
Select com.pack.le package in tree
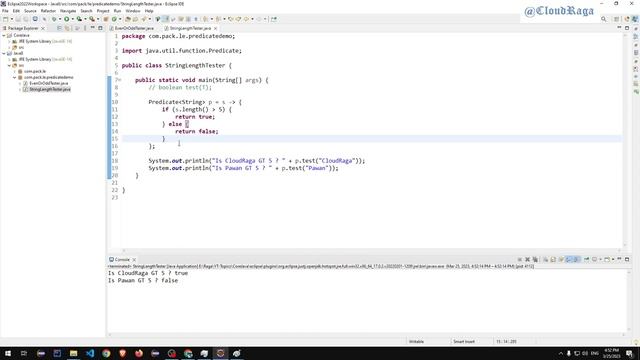(35, 71)
